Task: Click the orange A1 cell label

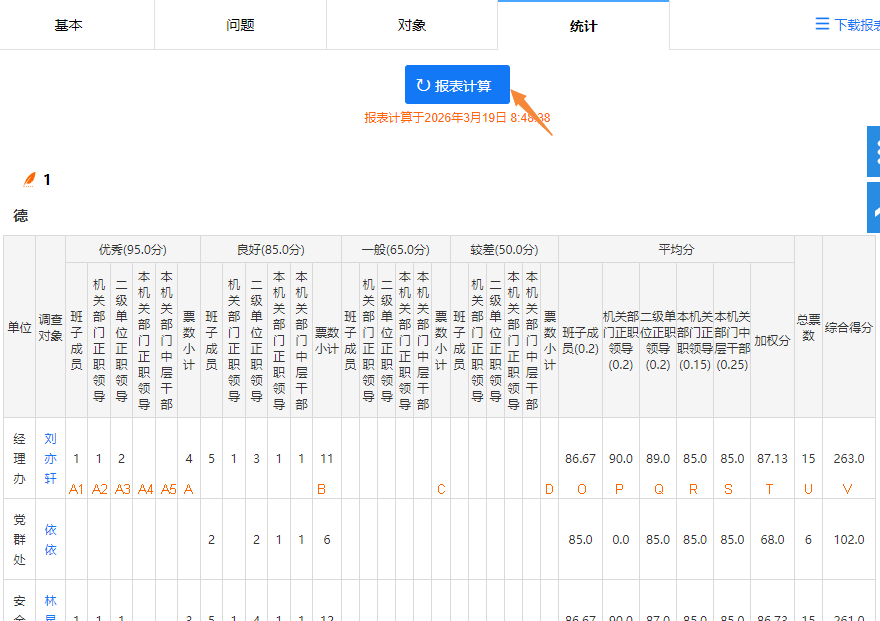Action: pyautogui.click(x=76, y=490)
